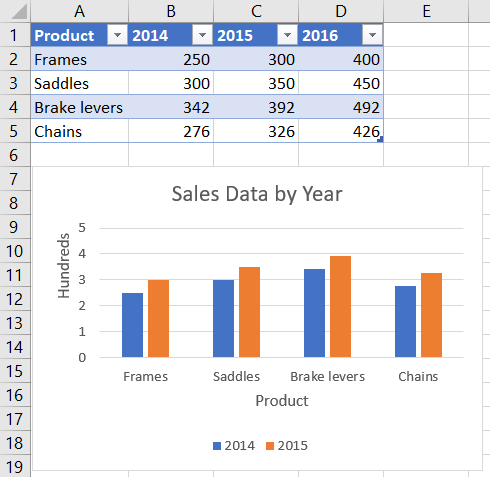This screenshot has height=477, width=490.
Task: Select the Frames 2015 cell in column C
Action: pos(256,59)
